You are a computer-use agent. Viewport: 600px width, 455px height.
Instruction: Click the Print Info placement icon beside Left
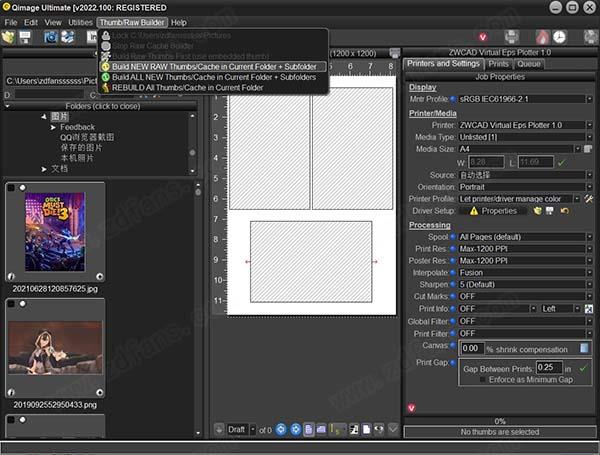589,308
